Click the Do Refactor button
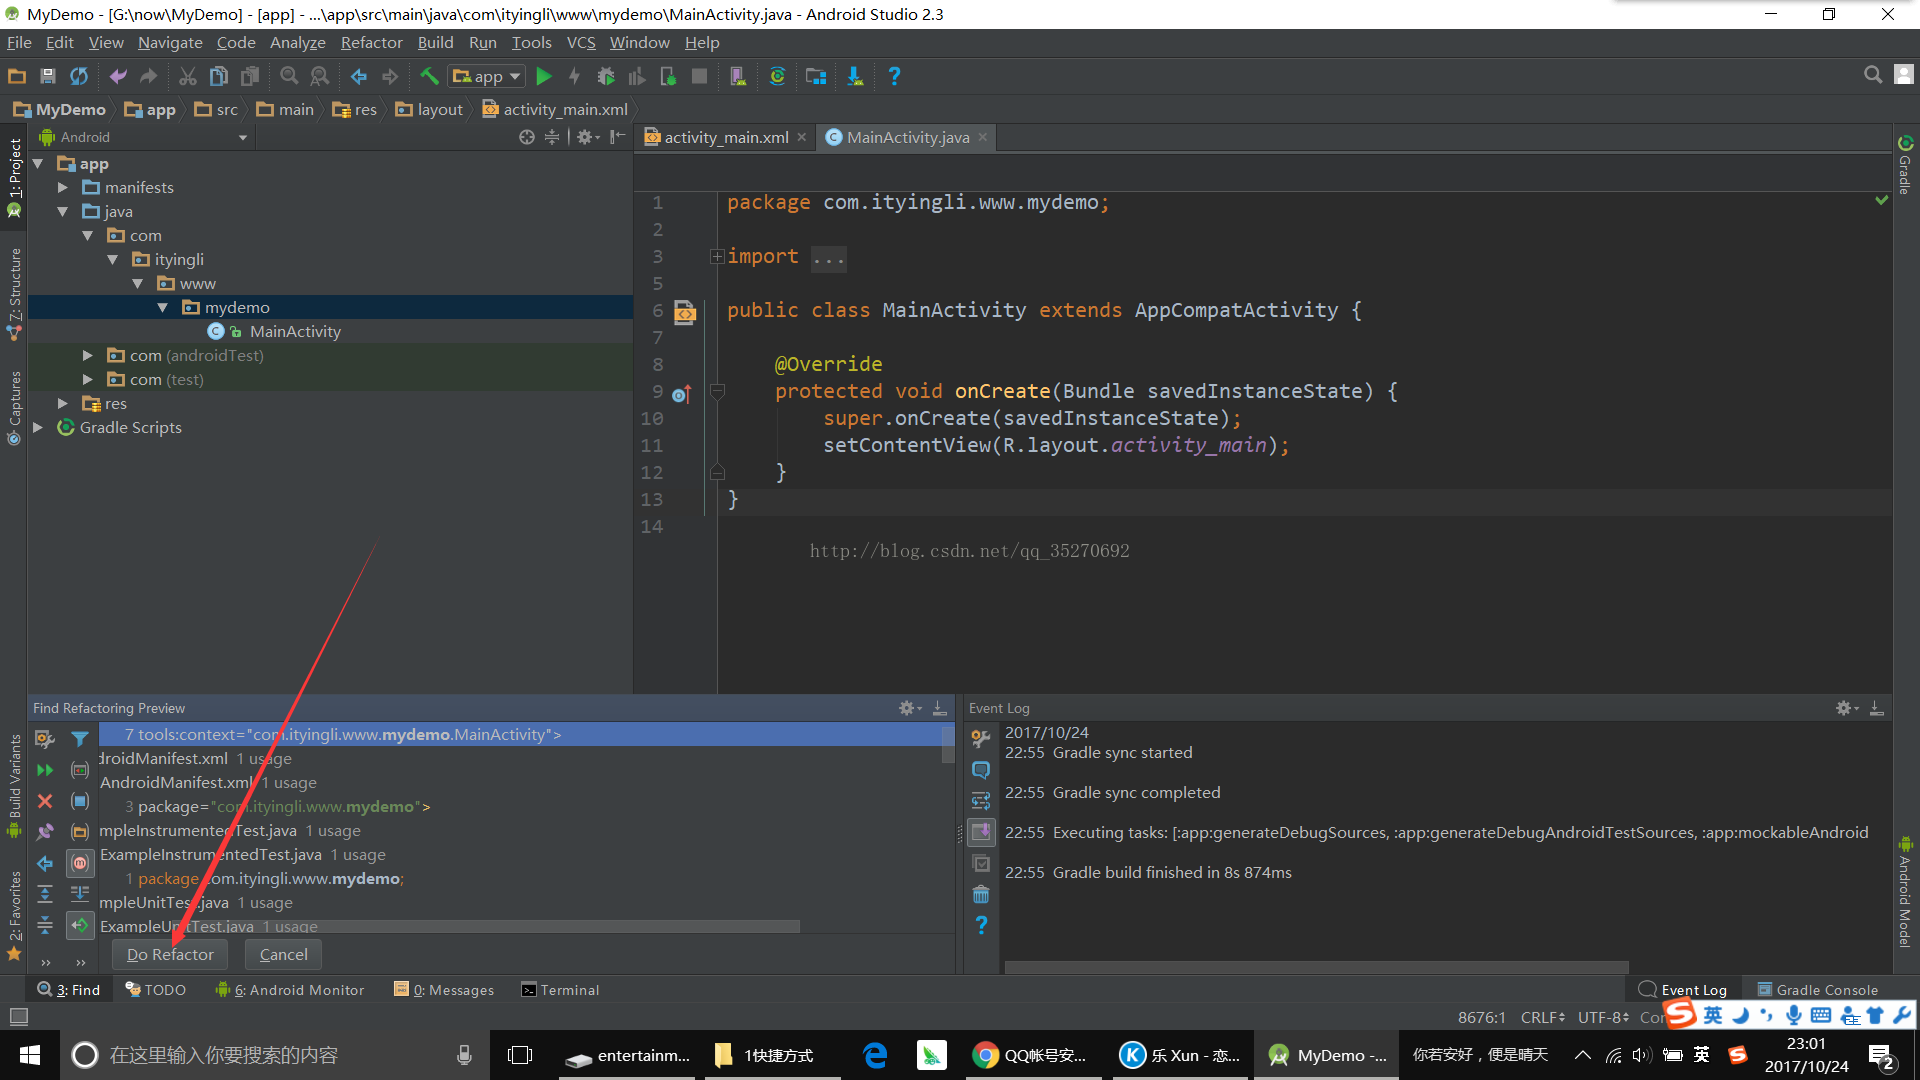This screenshot has height=1080, width=1920. pos(170,954)
